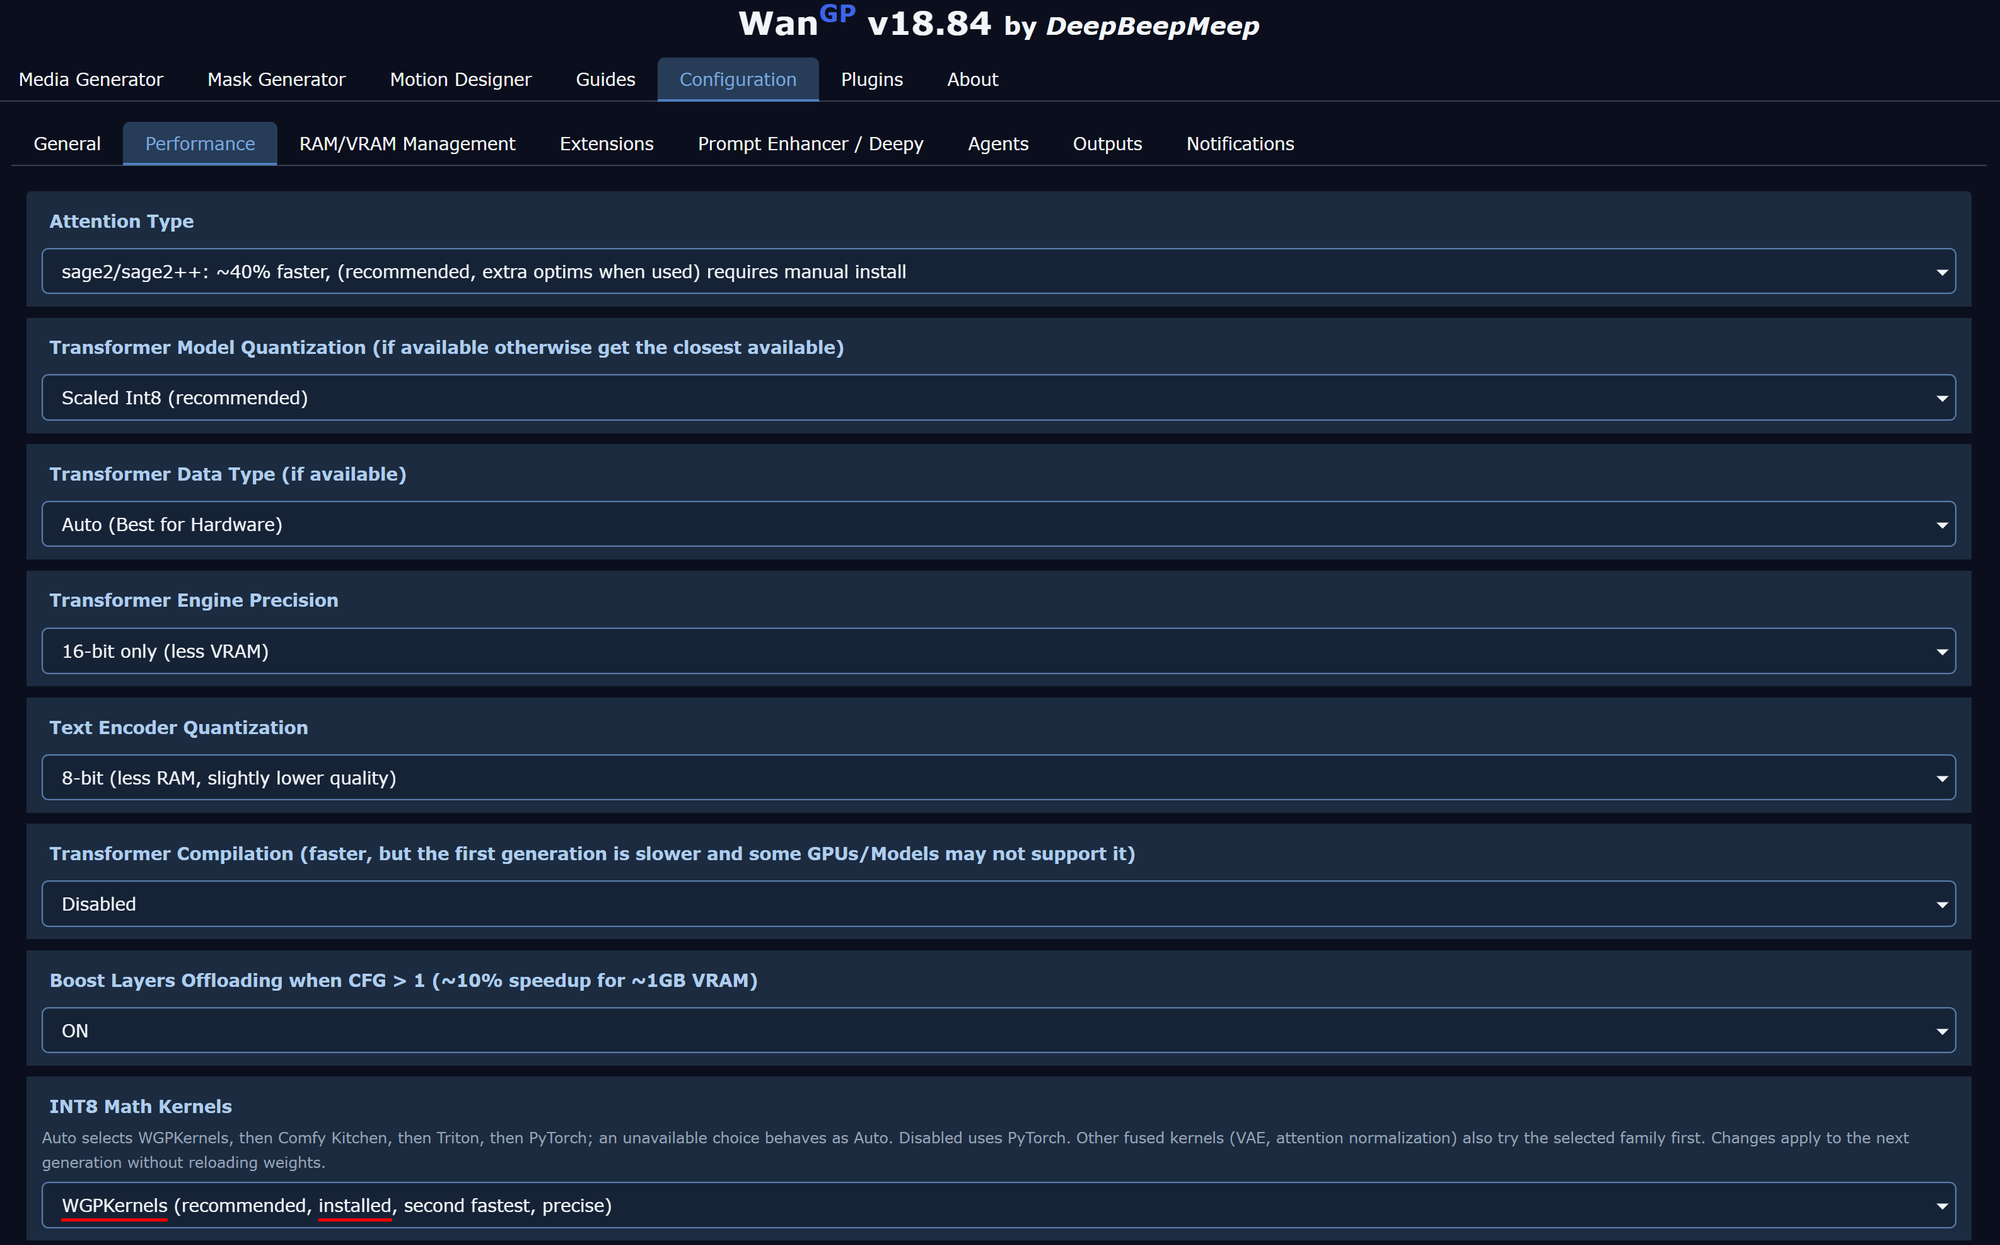Go to the Agents sub-tab
Viewport: 2000px width, 1245px height.
point(998,143)
